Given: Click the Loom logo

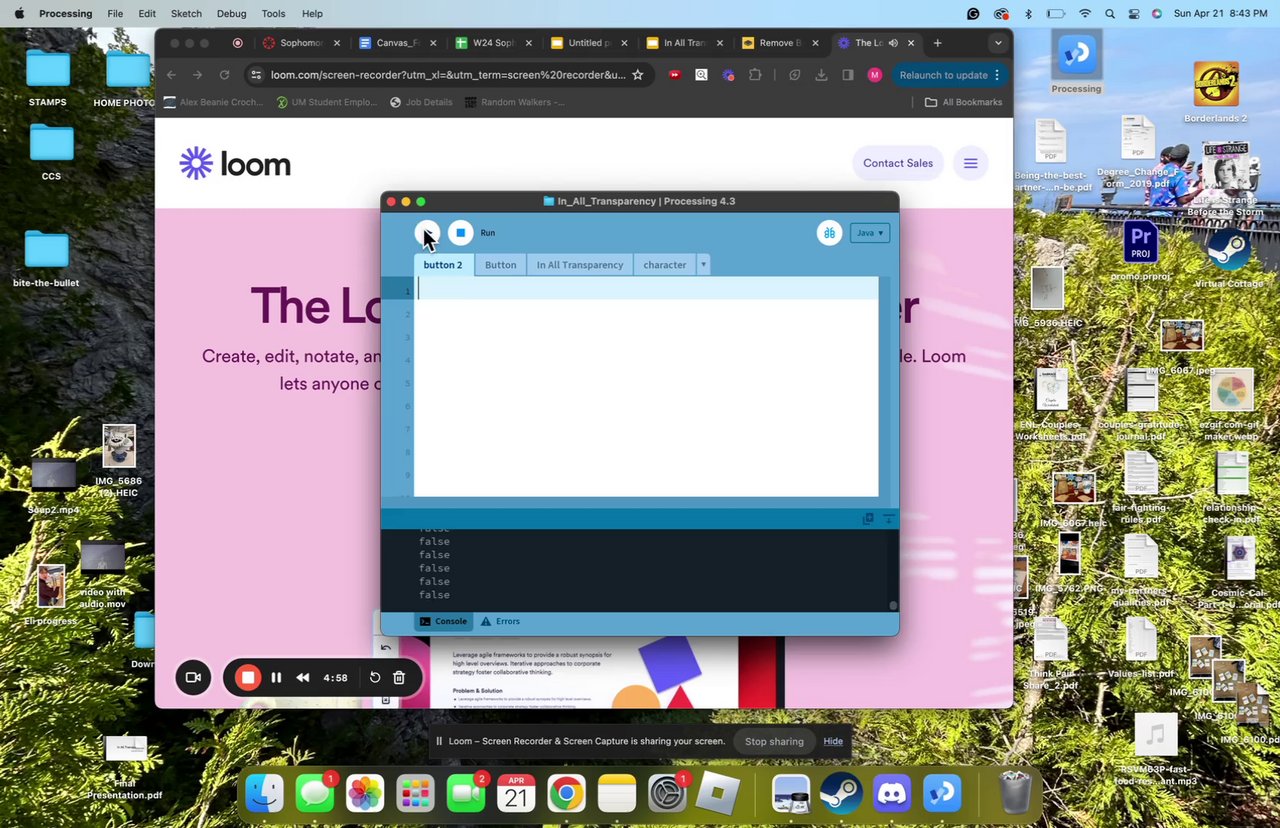Looking at the screenshot, I should 235,163.
